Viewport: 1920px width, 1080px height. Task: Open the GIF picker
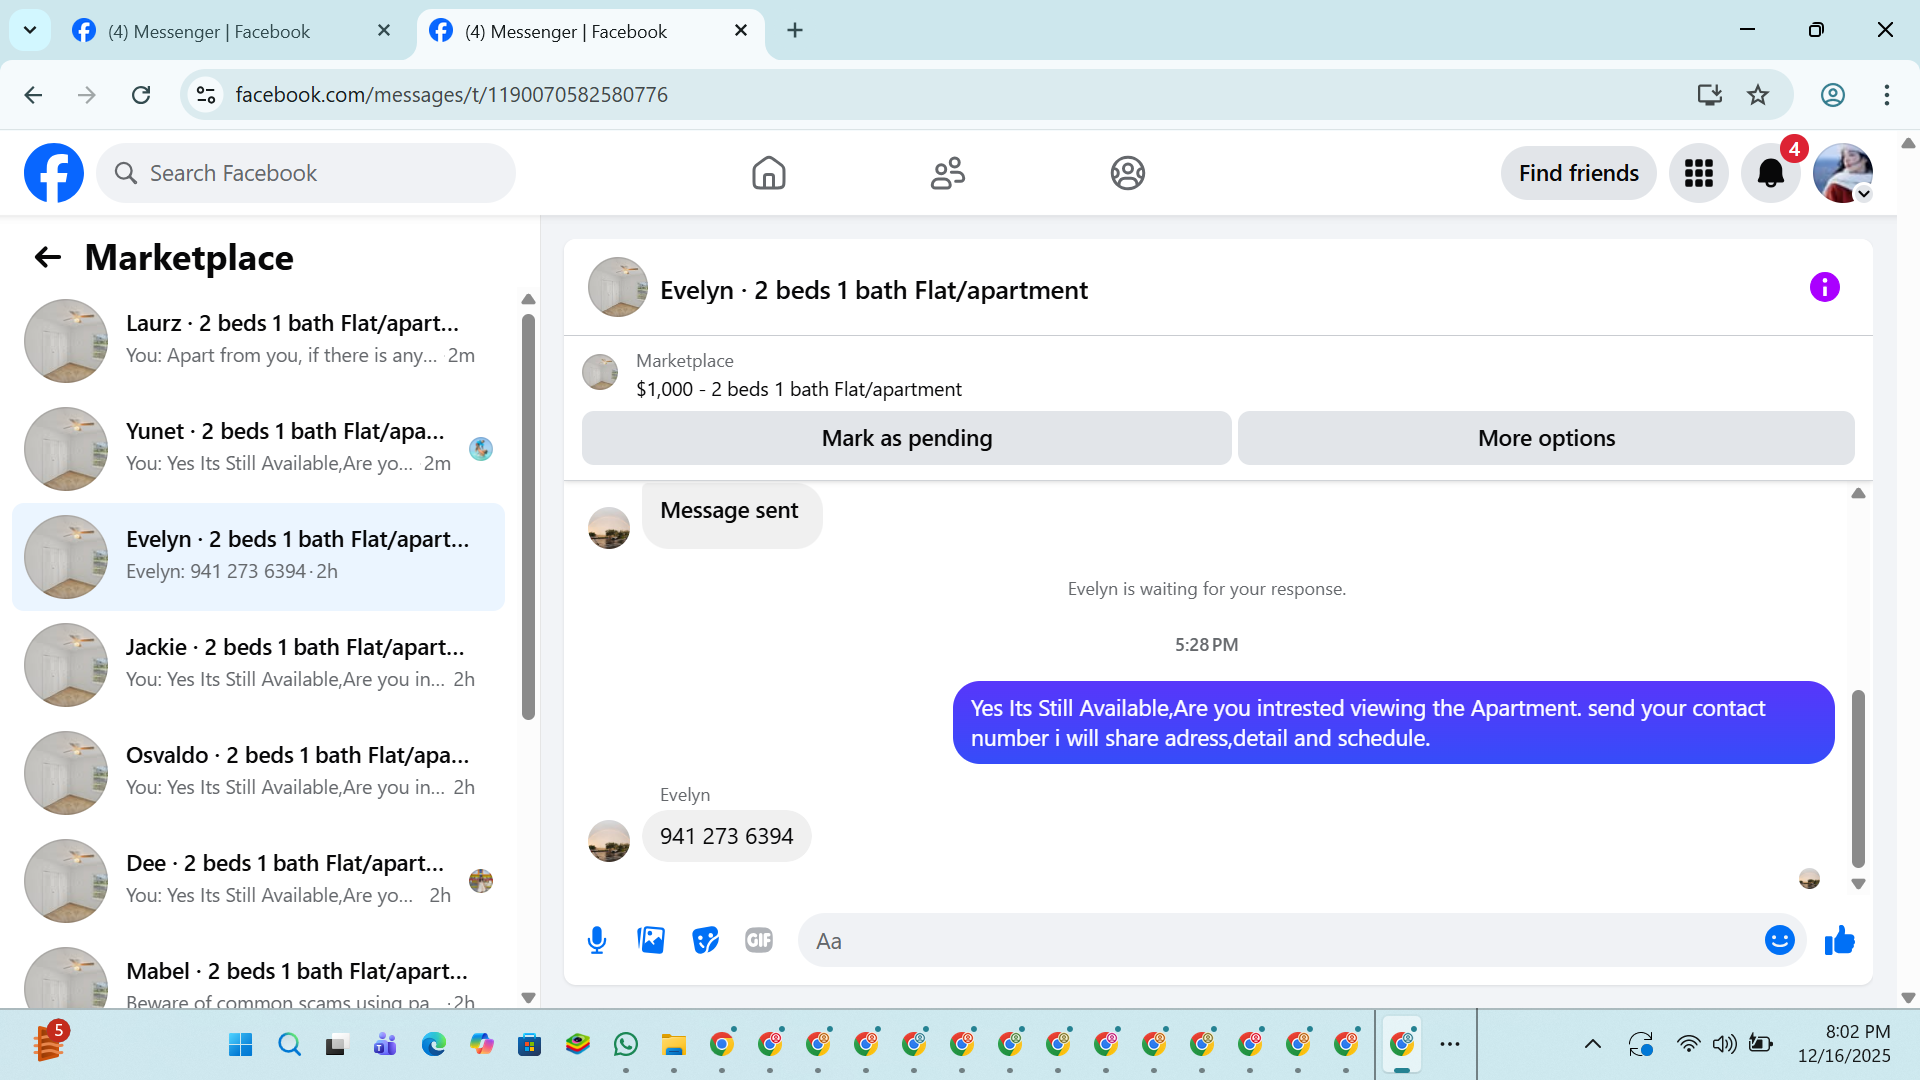click(759, 940)
